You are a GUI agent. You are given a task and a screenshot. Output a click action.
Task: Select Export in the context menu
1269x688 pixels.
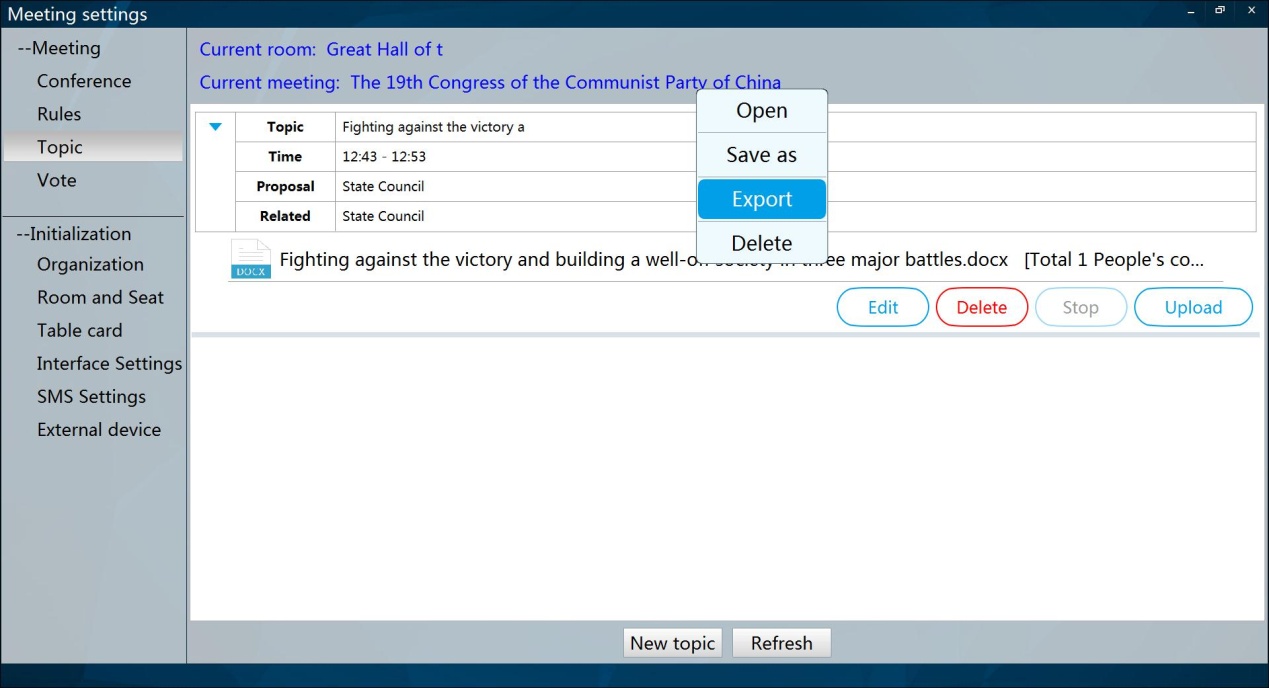762,199
